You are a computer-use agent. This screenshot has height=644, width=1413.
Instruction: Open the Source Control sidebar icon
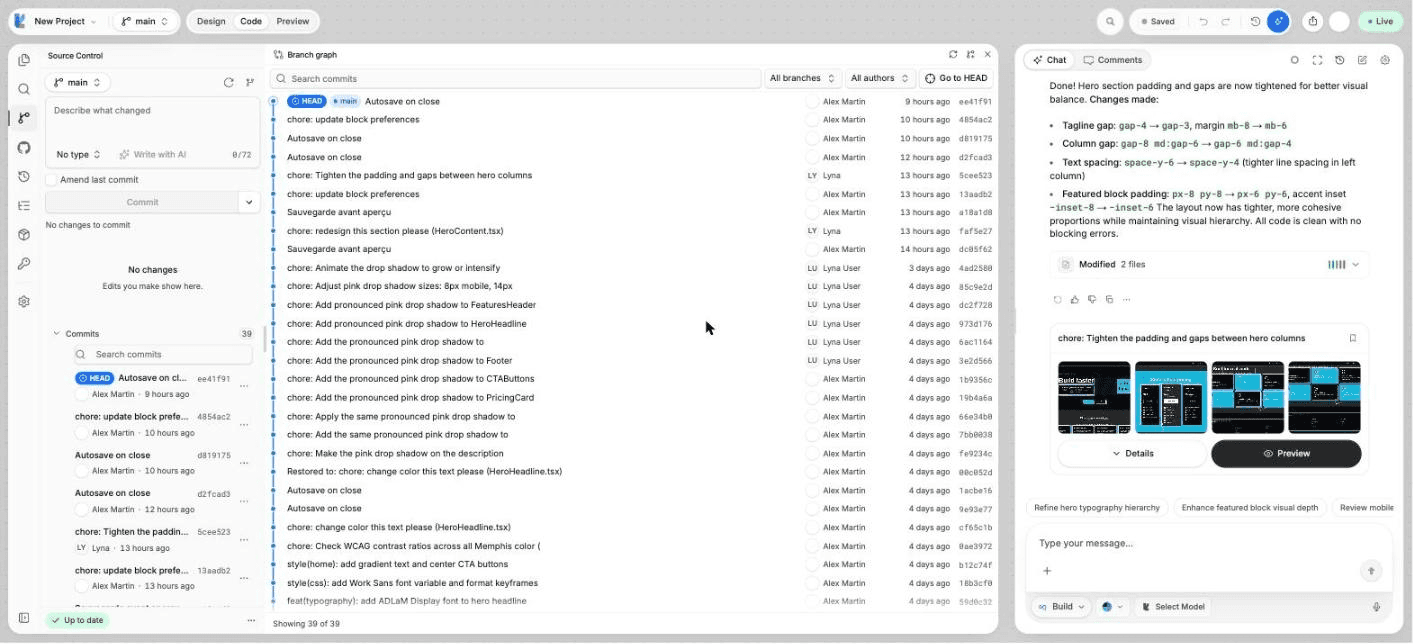click(24, 118)
